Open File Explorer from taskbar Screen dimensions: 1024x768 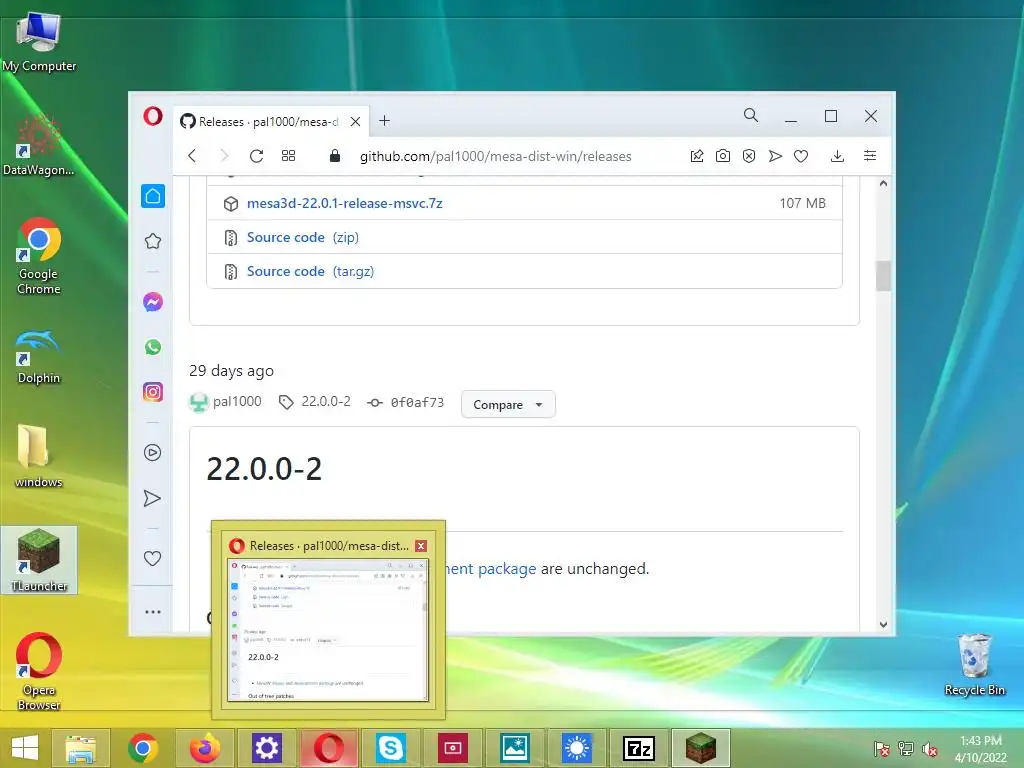click(x=80, y=748)
